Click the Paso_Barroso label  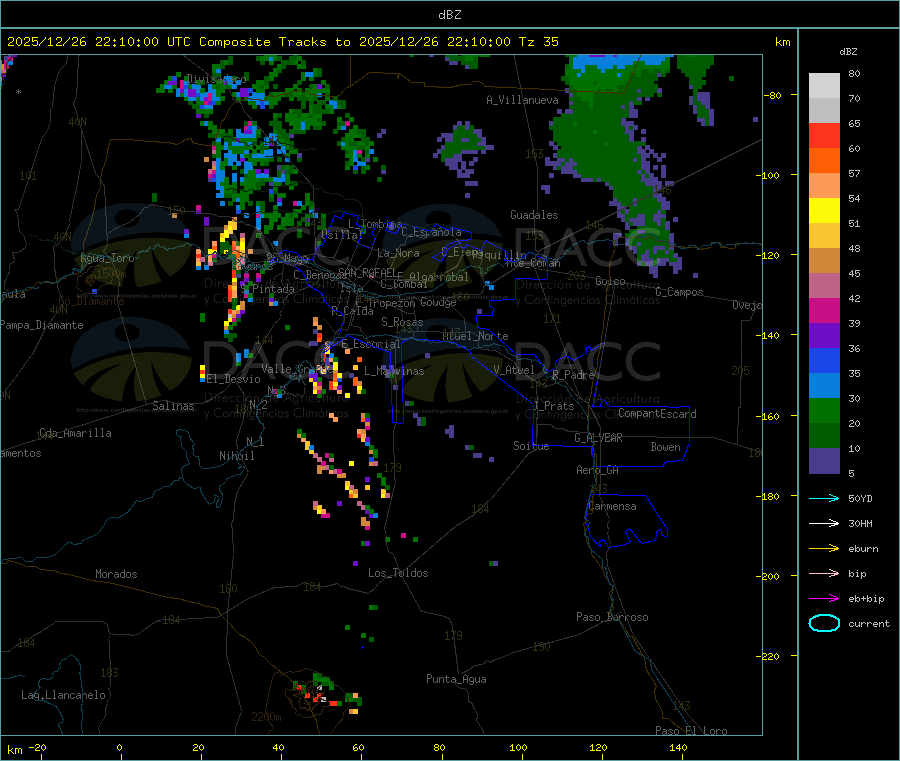click(612, 617)
